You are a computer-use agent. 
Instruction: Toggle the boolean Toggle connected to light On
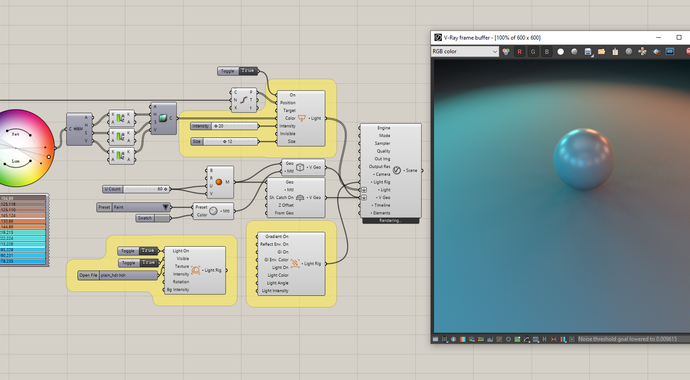point(239,71)
